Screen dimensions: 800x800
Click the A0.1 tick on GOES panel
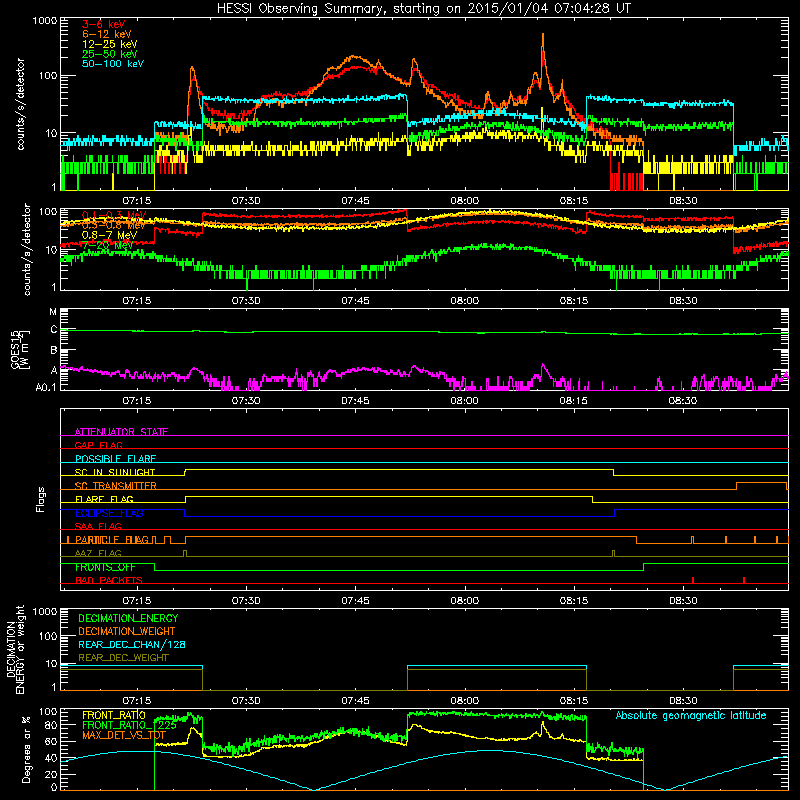[x=46, y=387]
